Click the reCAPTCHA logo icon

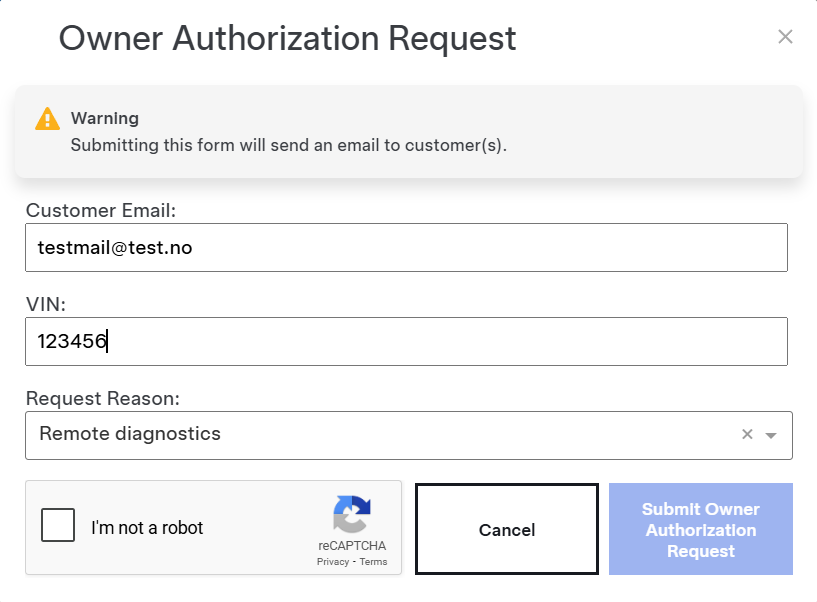[x=352, y=515]
